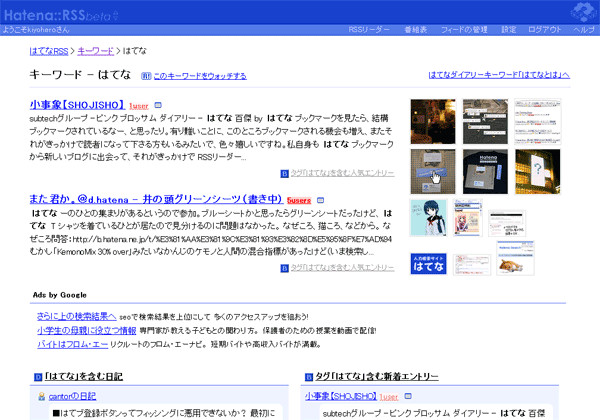600x420 pixels.
Task: Open the question mark banner photo thumbnail
Action: pos(538,171)
